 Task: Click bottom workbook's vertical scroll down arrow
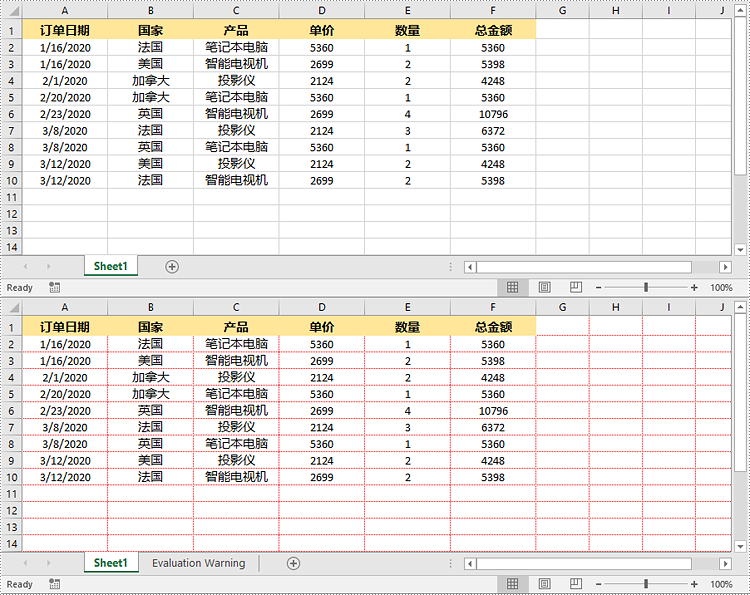pos(740,546)
